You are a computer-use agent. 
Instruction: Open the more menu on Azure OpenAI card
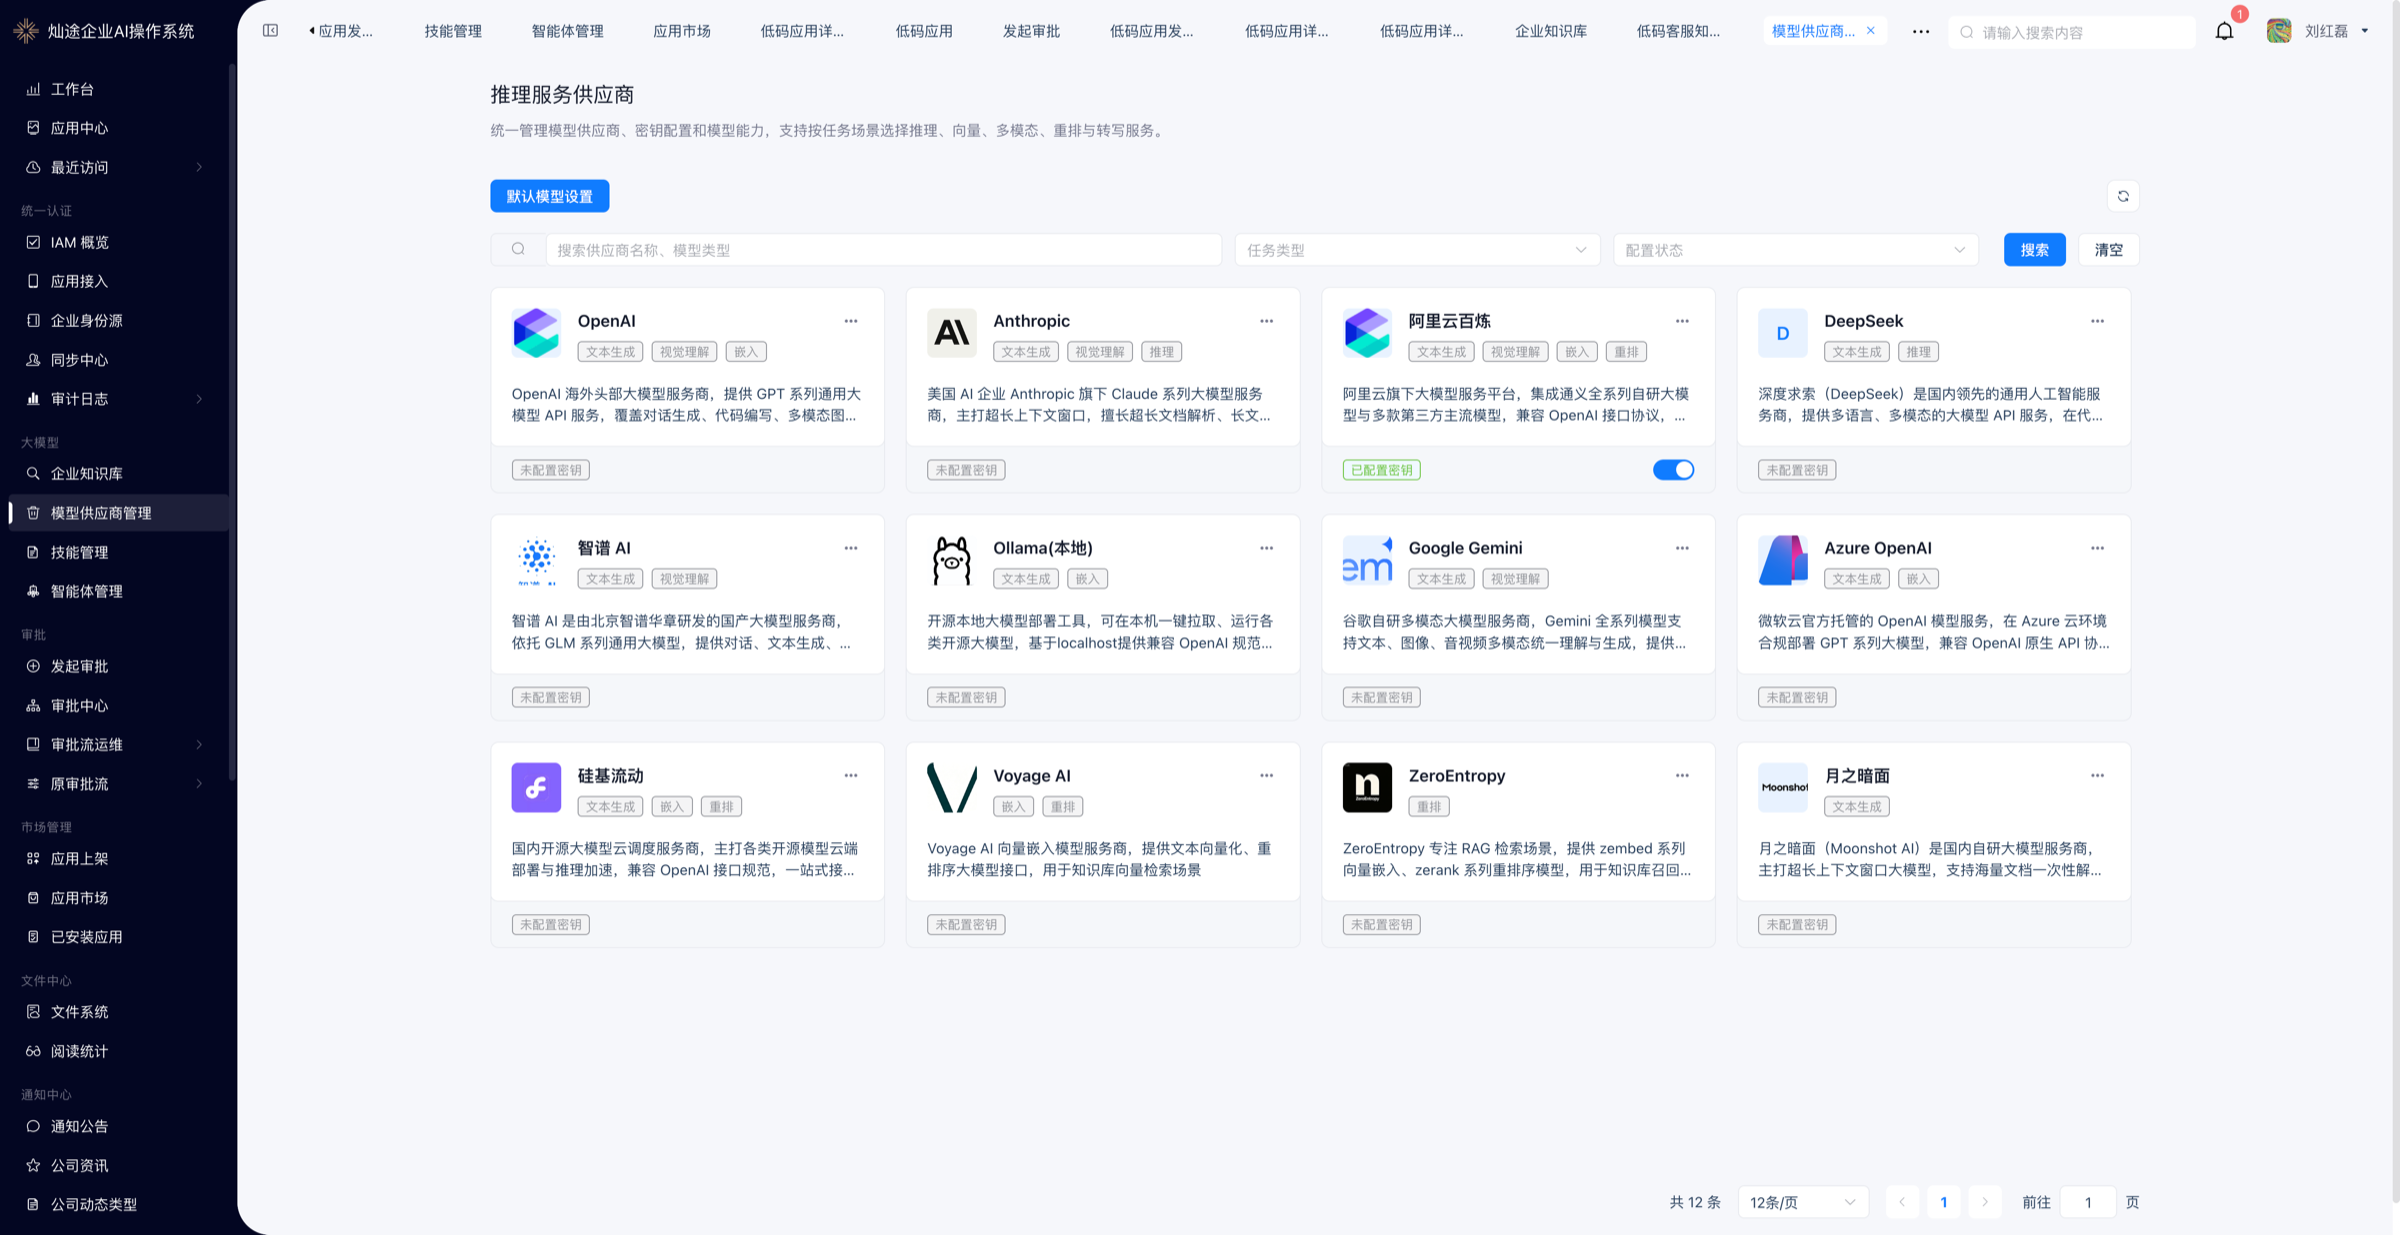tap(2098, 548)
